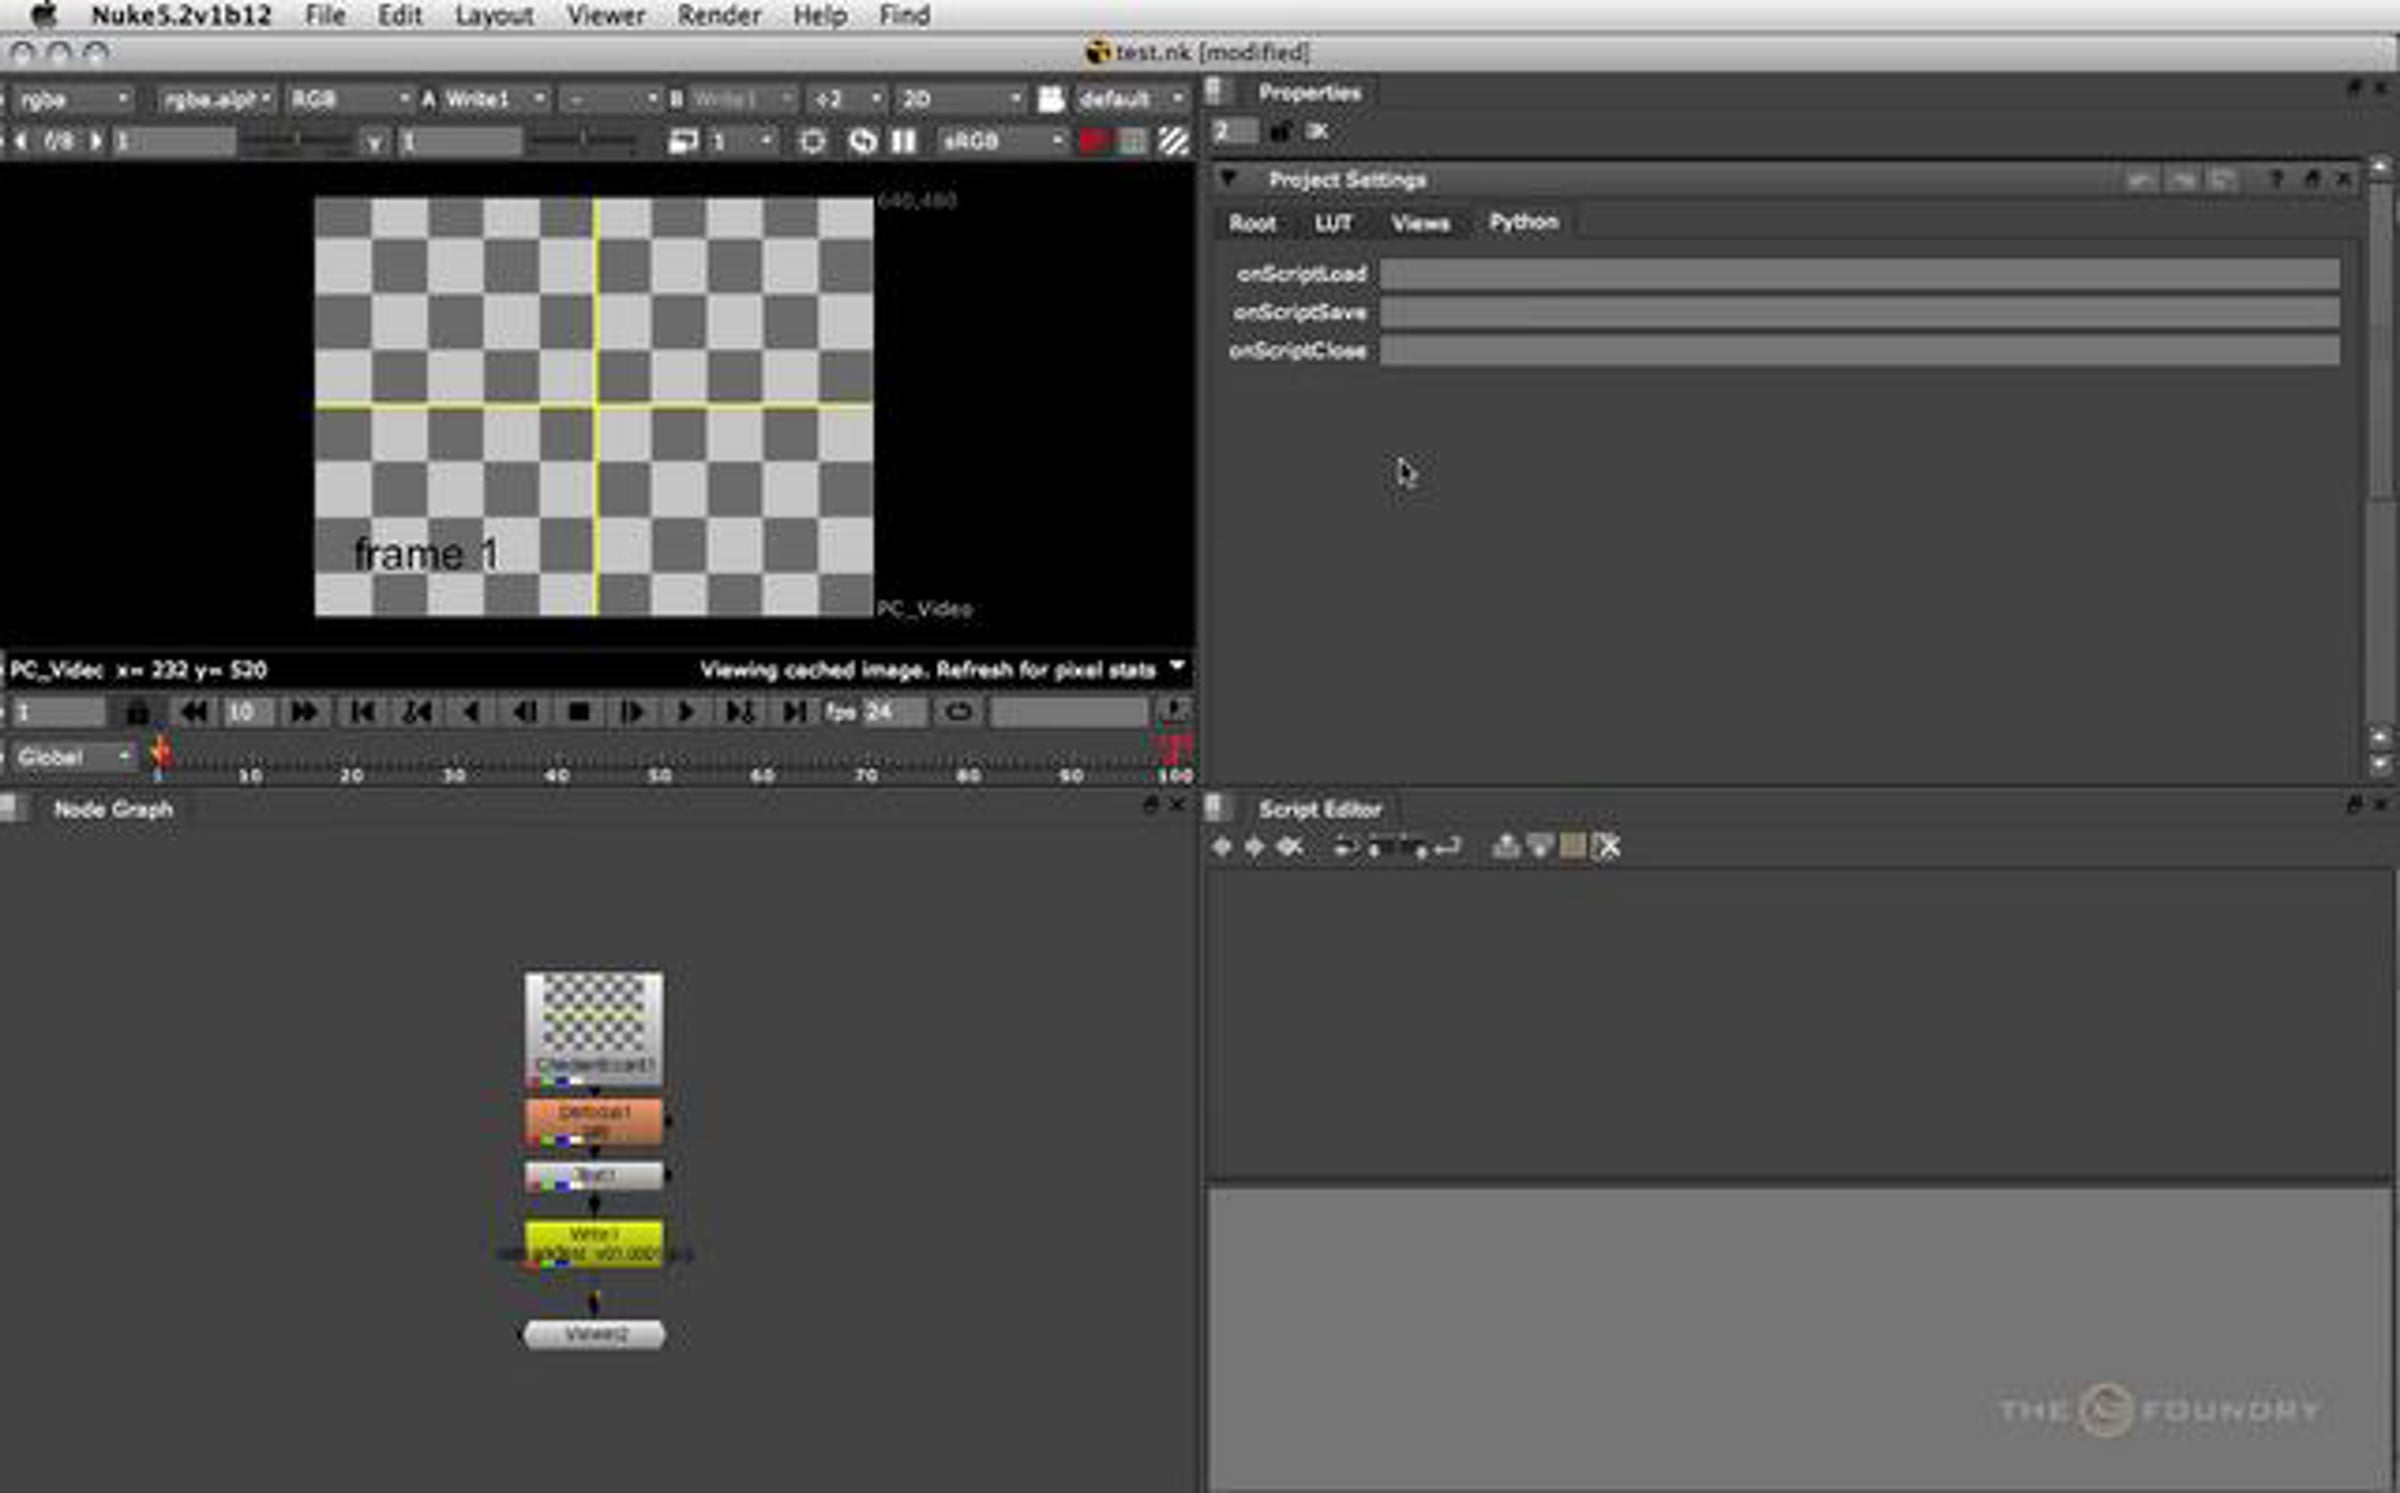The image size is (2400, 1493).
Task: Toggle the loop playback mode button
Action: point(958,712)
